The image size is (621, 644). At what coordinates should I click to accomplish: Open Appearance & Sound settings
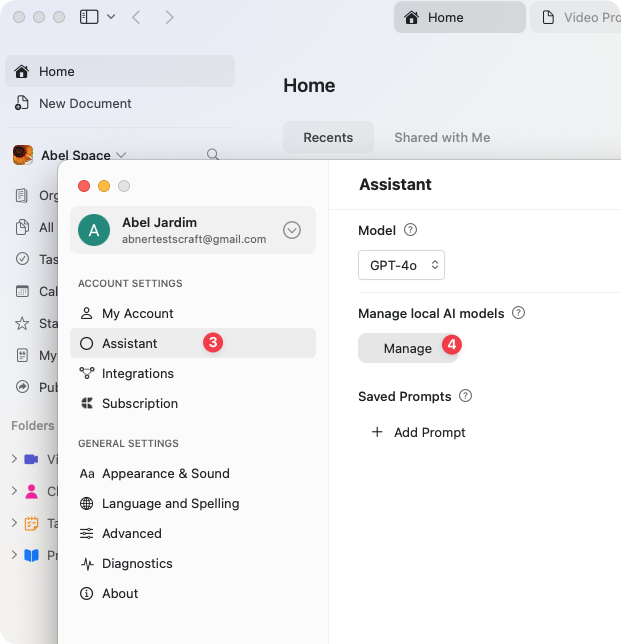coord(193,473)
